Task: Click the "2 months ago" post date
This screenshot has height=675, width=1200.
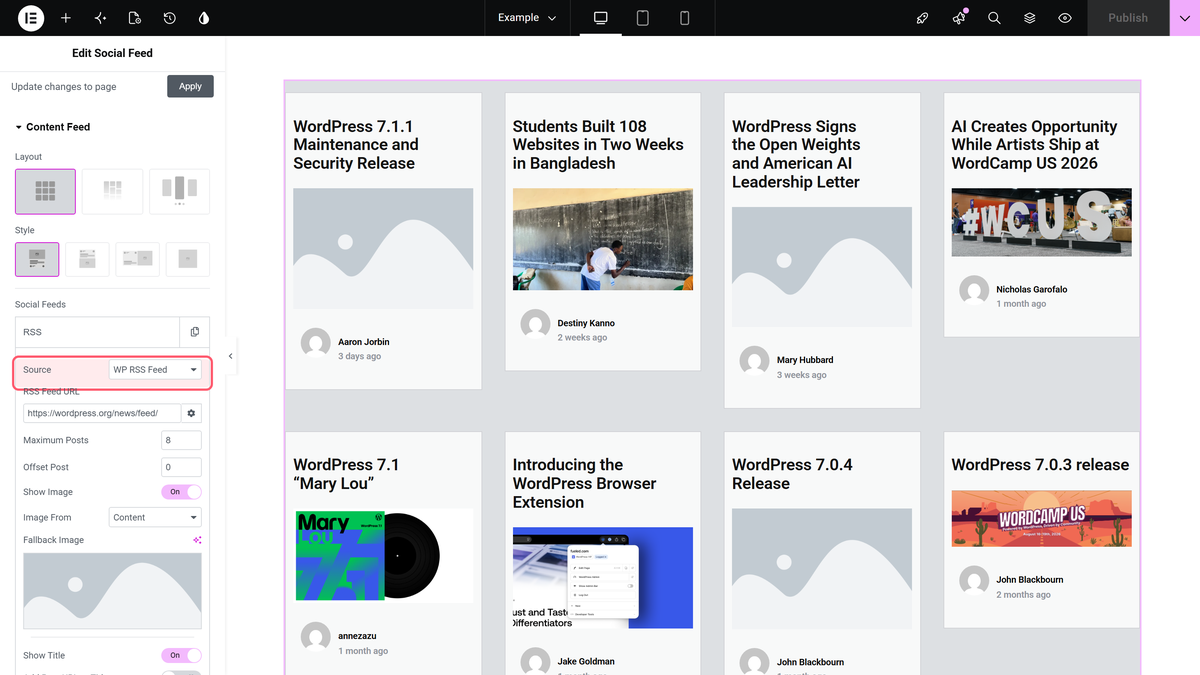Action: pos(1023,594)
